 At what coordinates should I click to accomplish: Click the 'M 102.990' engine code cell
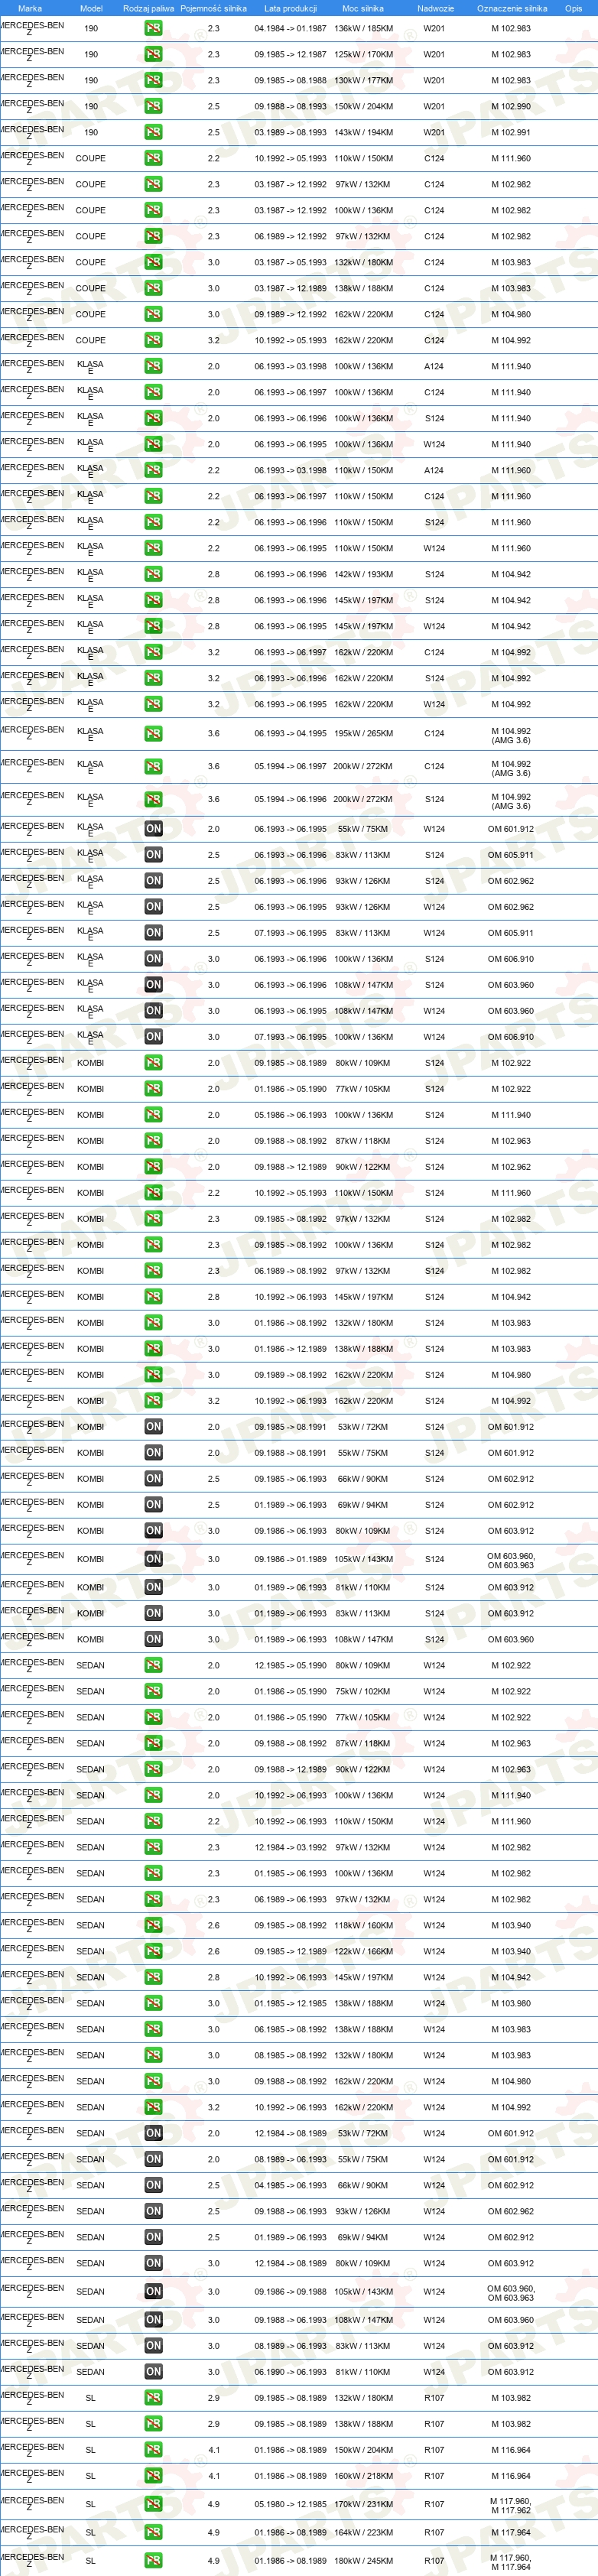tap(511, 106)
